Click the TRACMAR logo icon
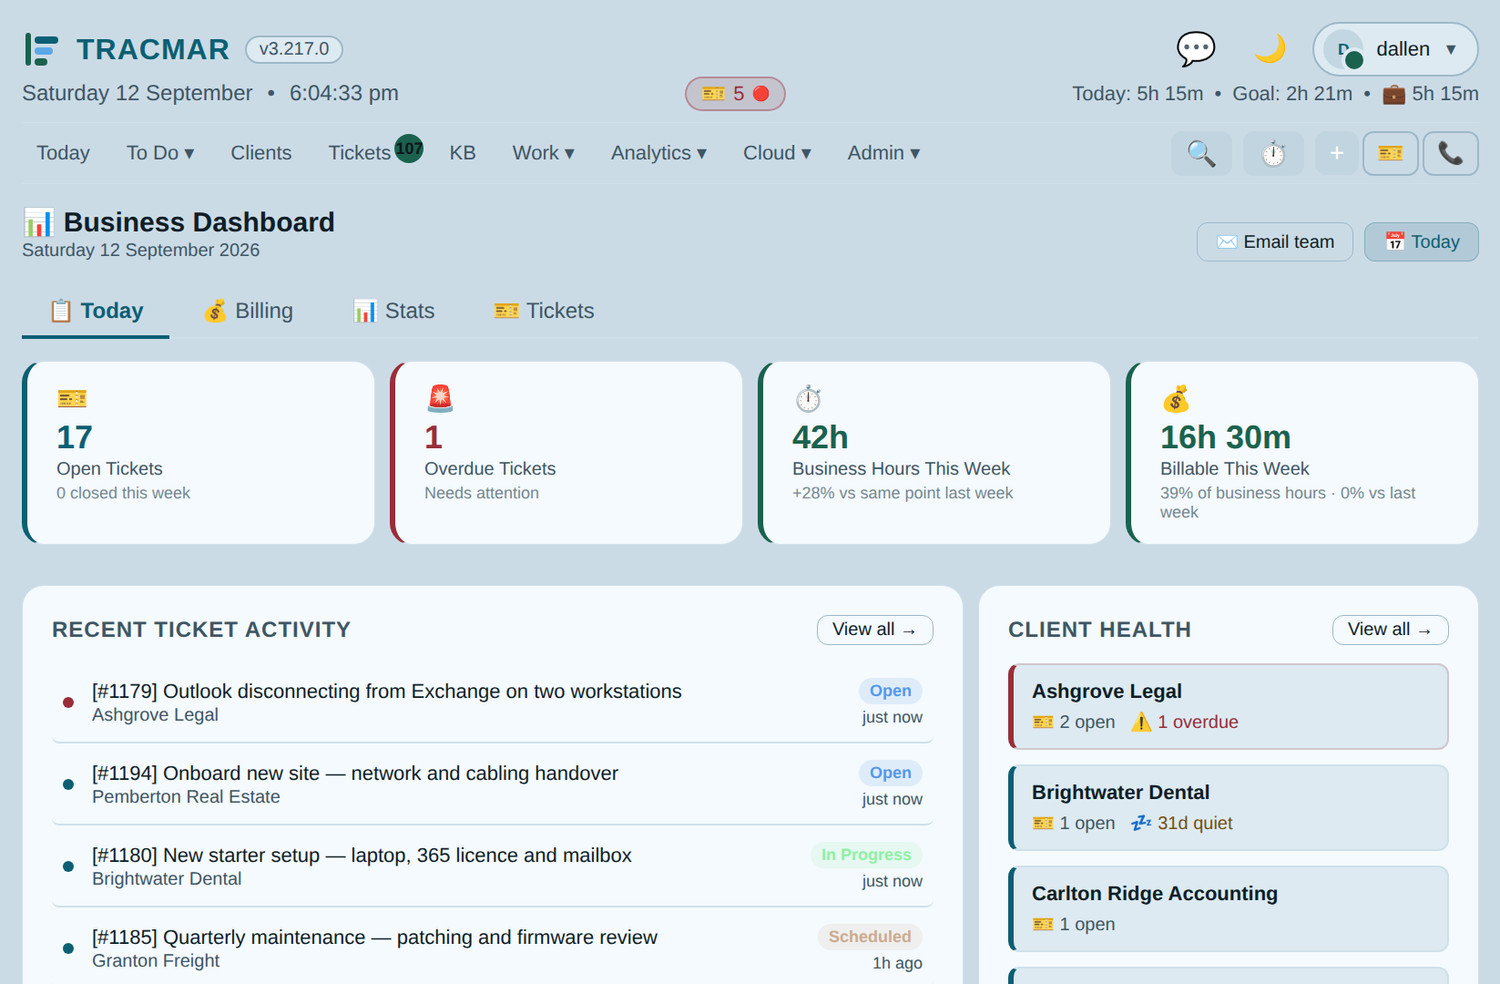The width and height of the screenshot is (1500, 984). click(x=41, y=49)
